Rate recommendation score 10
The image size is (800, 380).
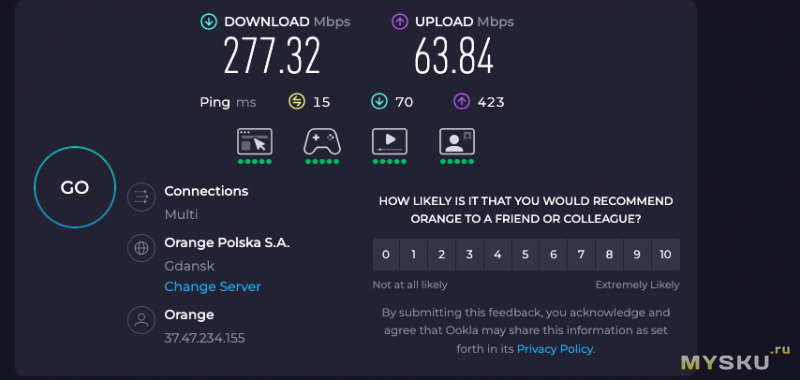click(666, 255)
